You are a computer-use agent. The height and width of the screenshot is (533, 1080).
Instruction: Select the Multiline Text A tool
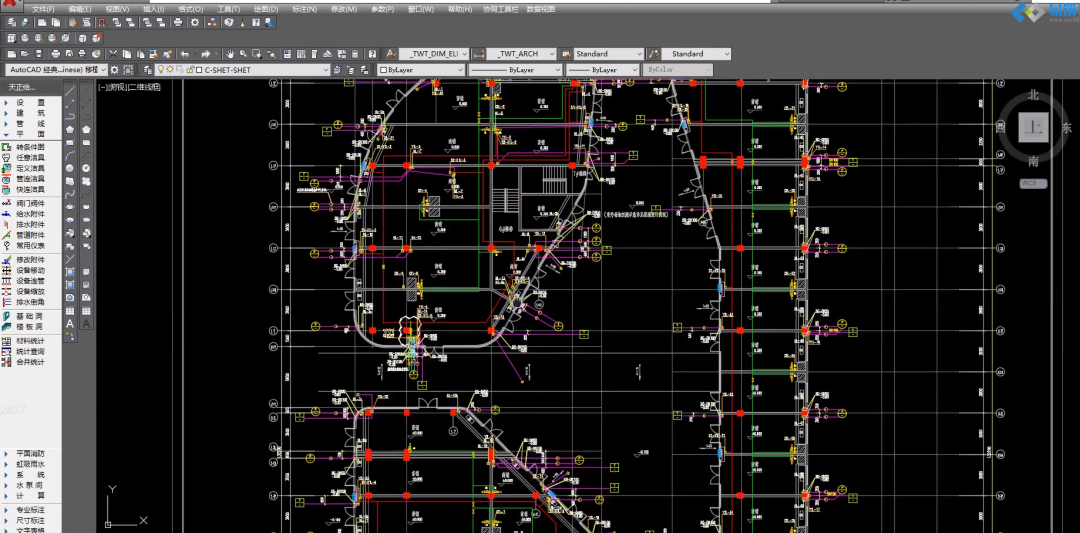pyautogui.click(x=70, y=323)
